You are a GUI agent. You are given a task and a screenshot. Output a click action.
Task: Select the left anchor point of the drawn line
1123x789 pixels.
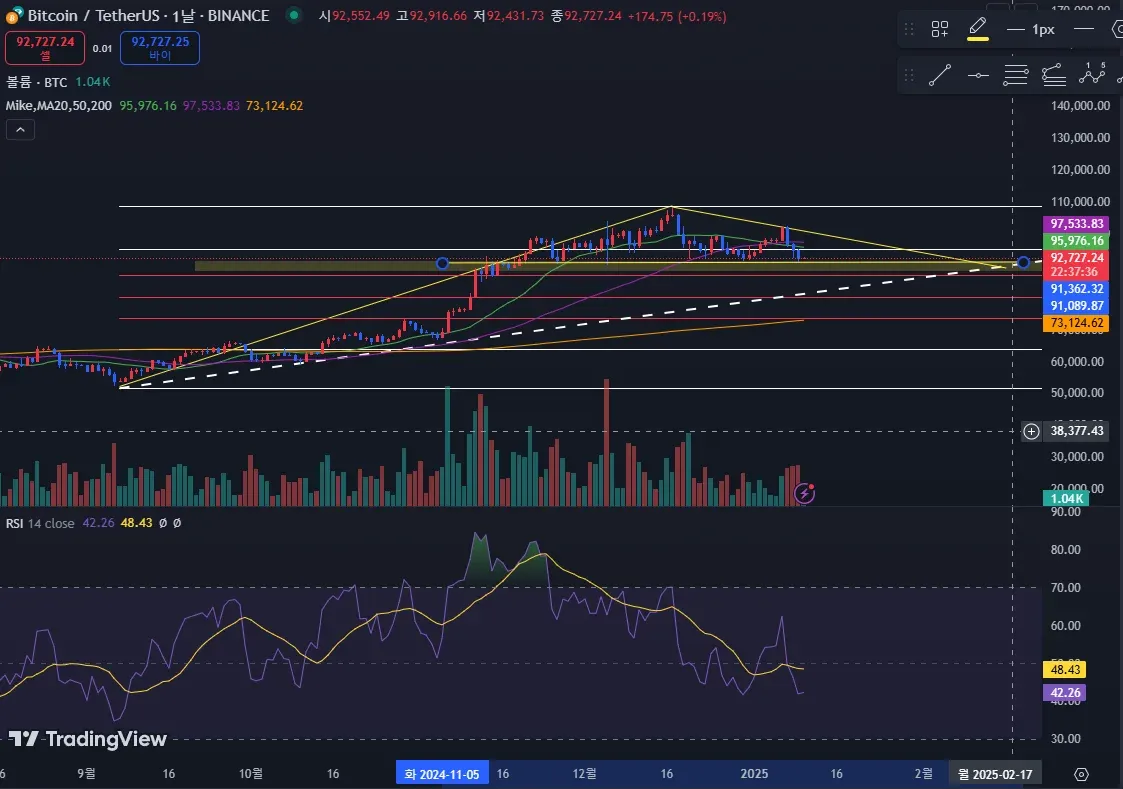(443, 263)
